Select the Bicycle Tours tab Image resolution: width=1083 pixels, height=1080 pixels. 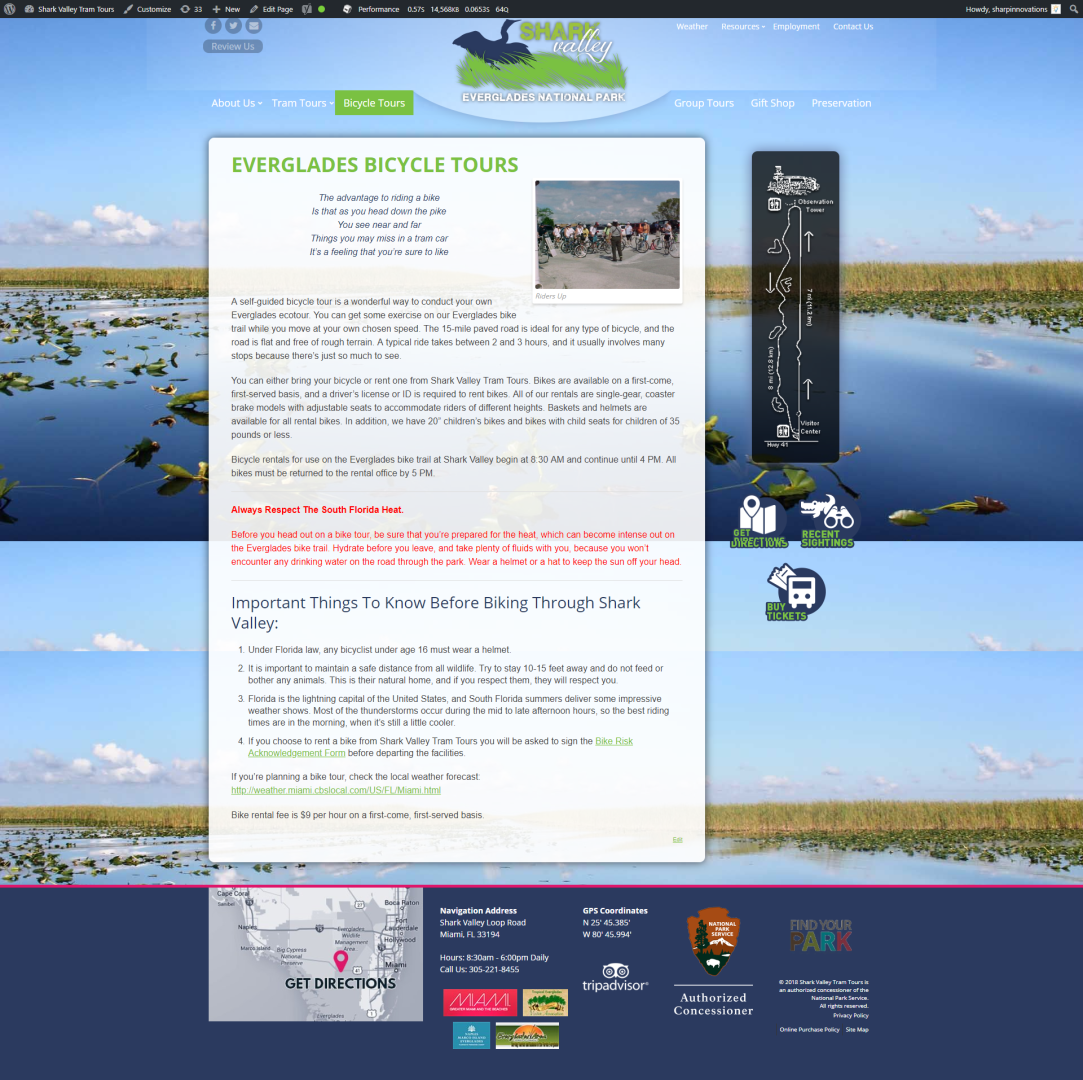(x=374, y=103)
